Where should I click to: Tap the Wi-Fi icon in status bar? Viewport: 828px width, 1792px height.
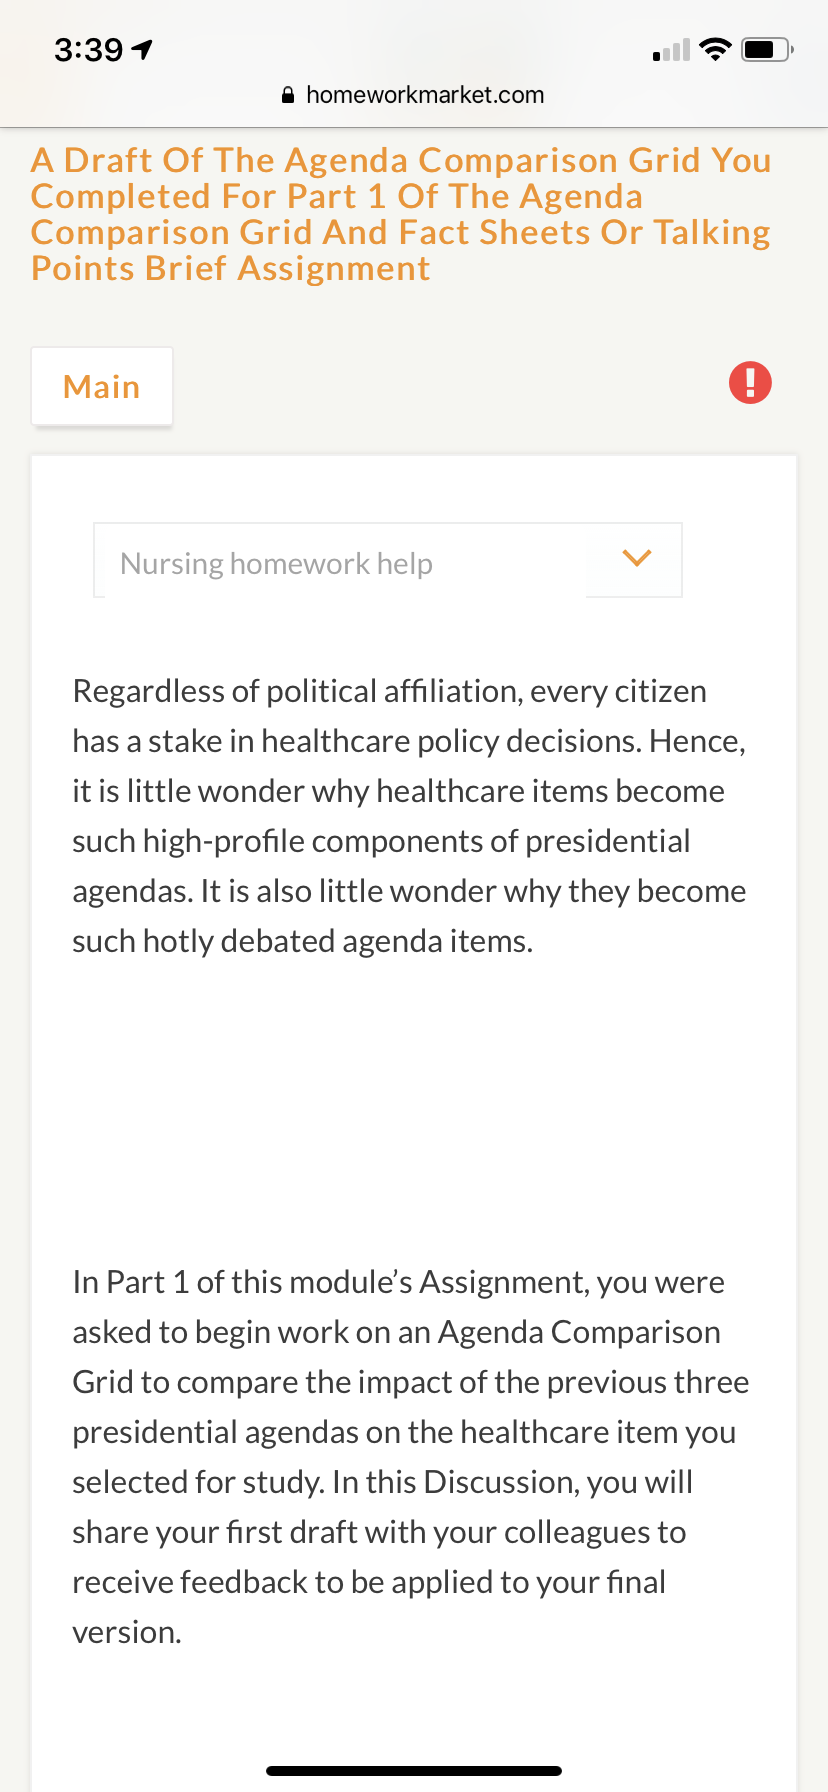pyautogui.click(x=715, y=49)
